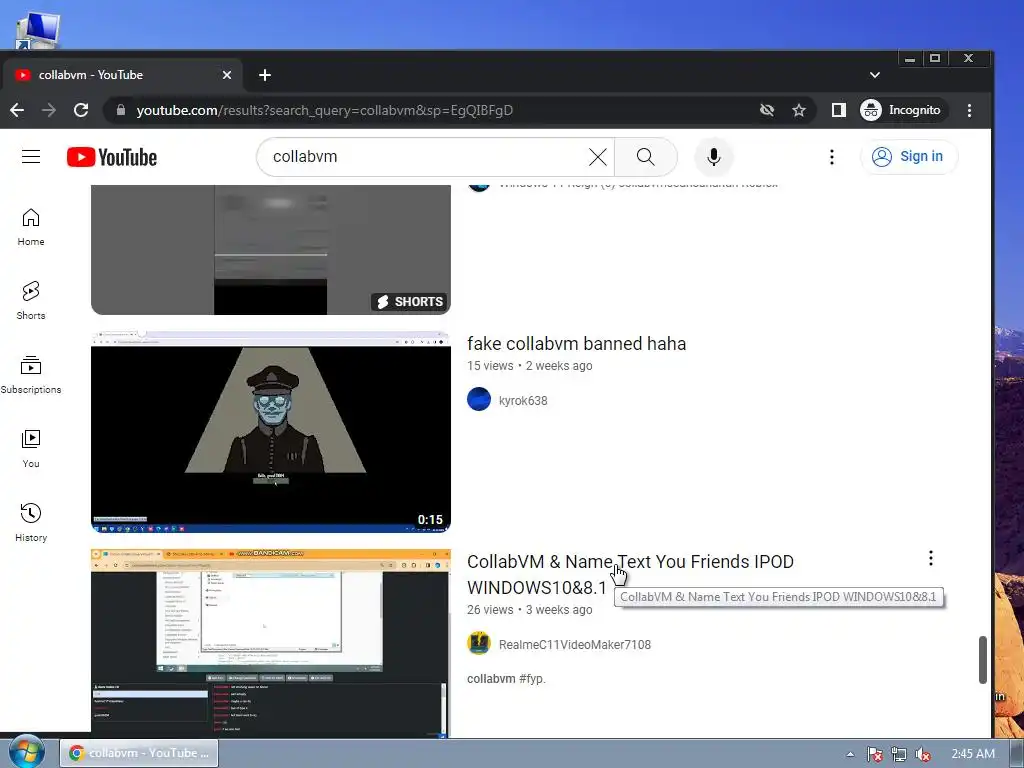Image resolution: width=1024 pixels, height=768 pixels.
Task: Click the RealmeC11VideoMaker7108 avatar
Action: [x=479, y=643]
